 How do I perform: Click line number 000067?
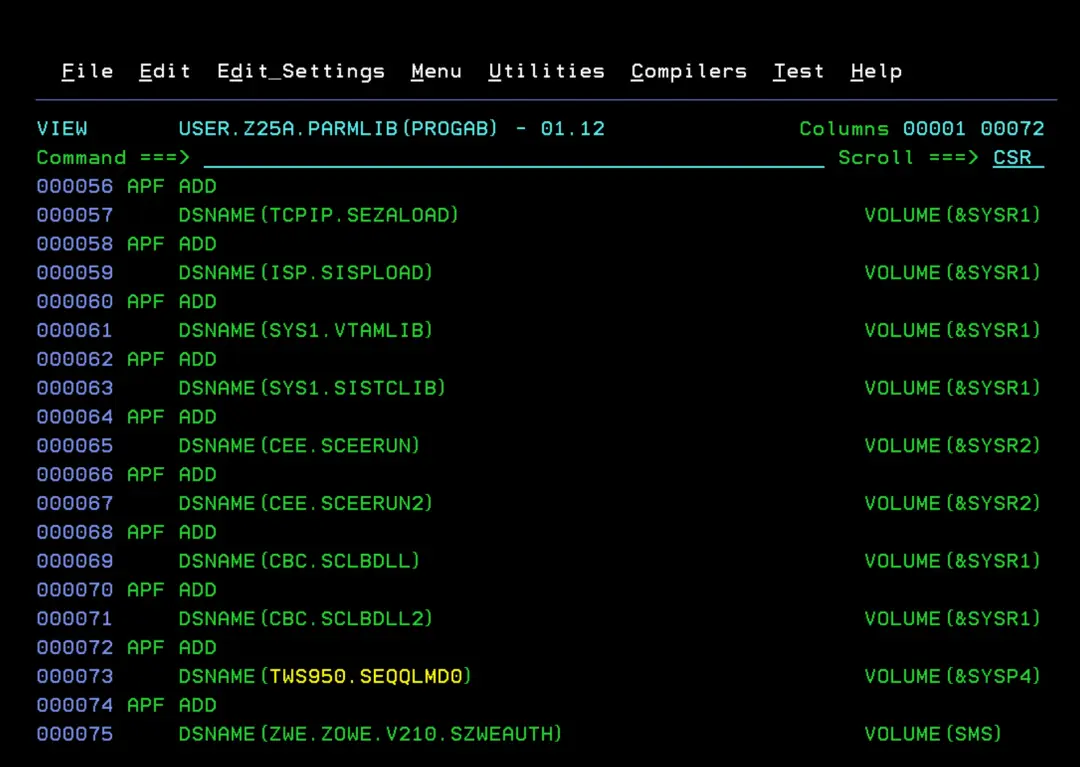[x=74, y=503]
